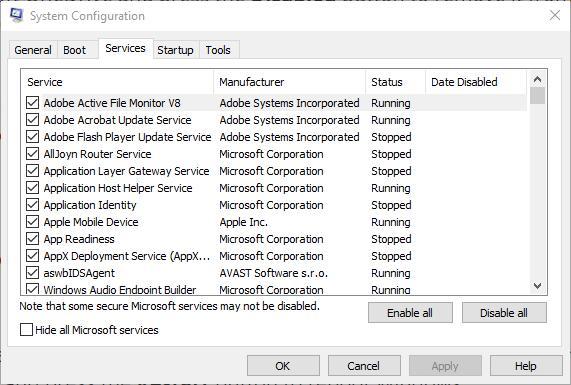571x385 pixels.
Task: Confirm with the OK button
Action: 283,366
